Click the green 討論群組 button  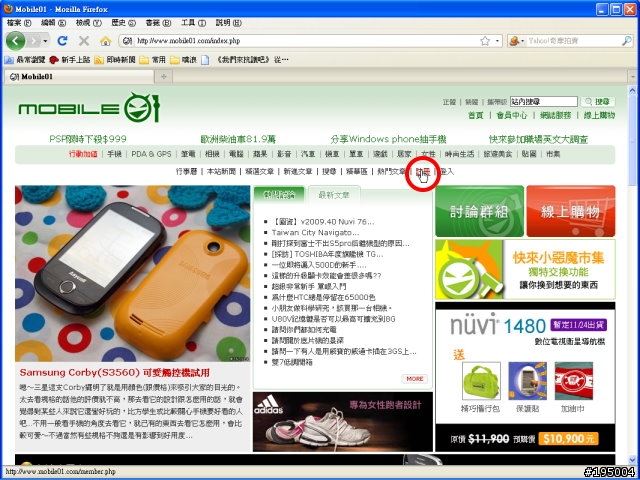(x=480, y=211)
